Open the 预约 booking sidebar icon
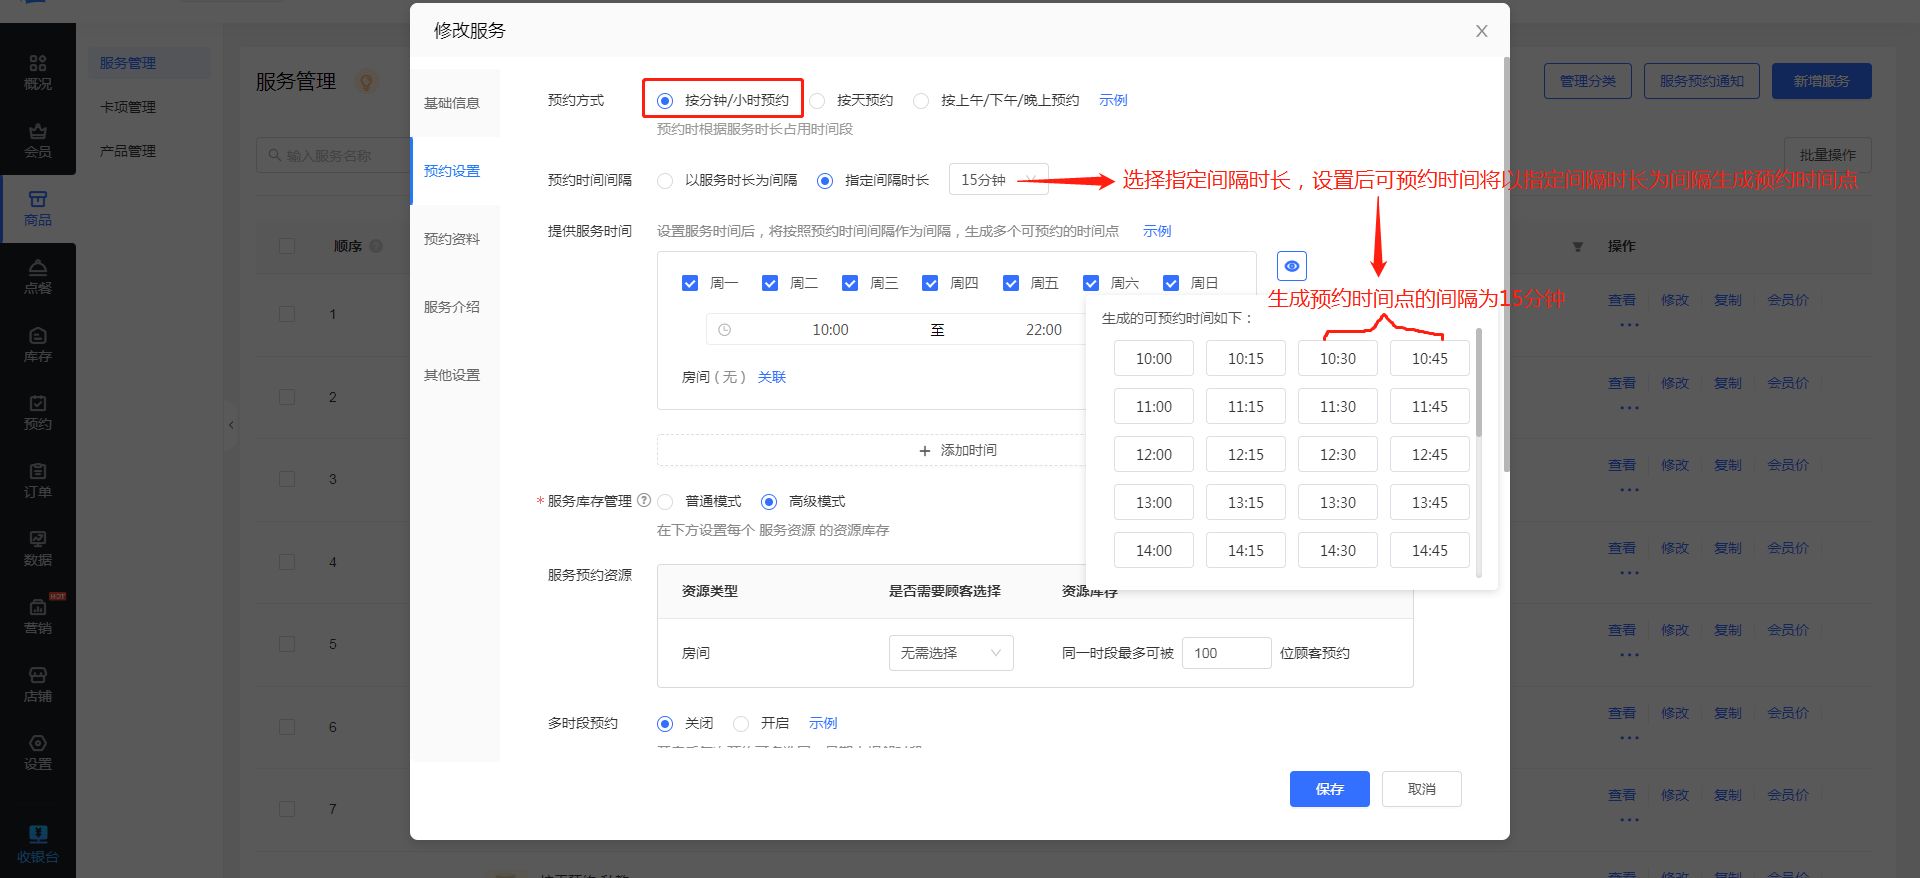The height and width of the screenshot is (878, 1920). tap(38, 413)
